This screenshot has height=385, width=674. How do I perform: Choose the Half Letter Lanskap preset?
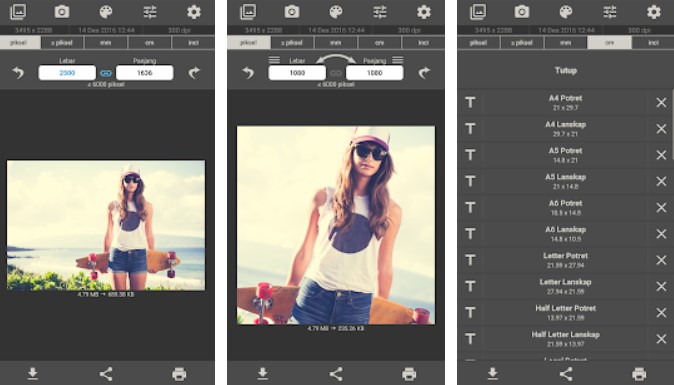coord(566,339)
